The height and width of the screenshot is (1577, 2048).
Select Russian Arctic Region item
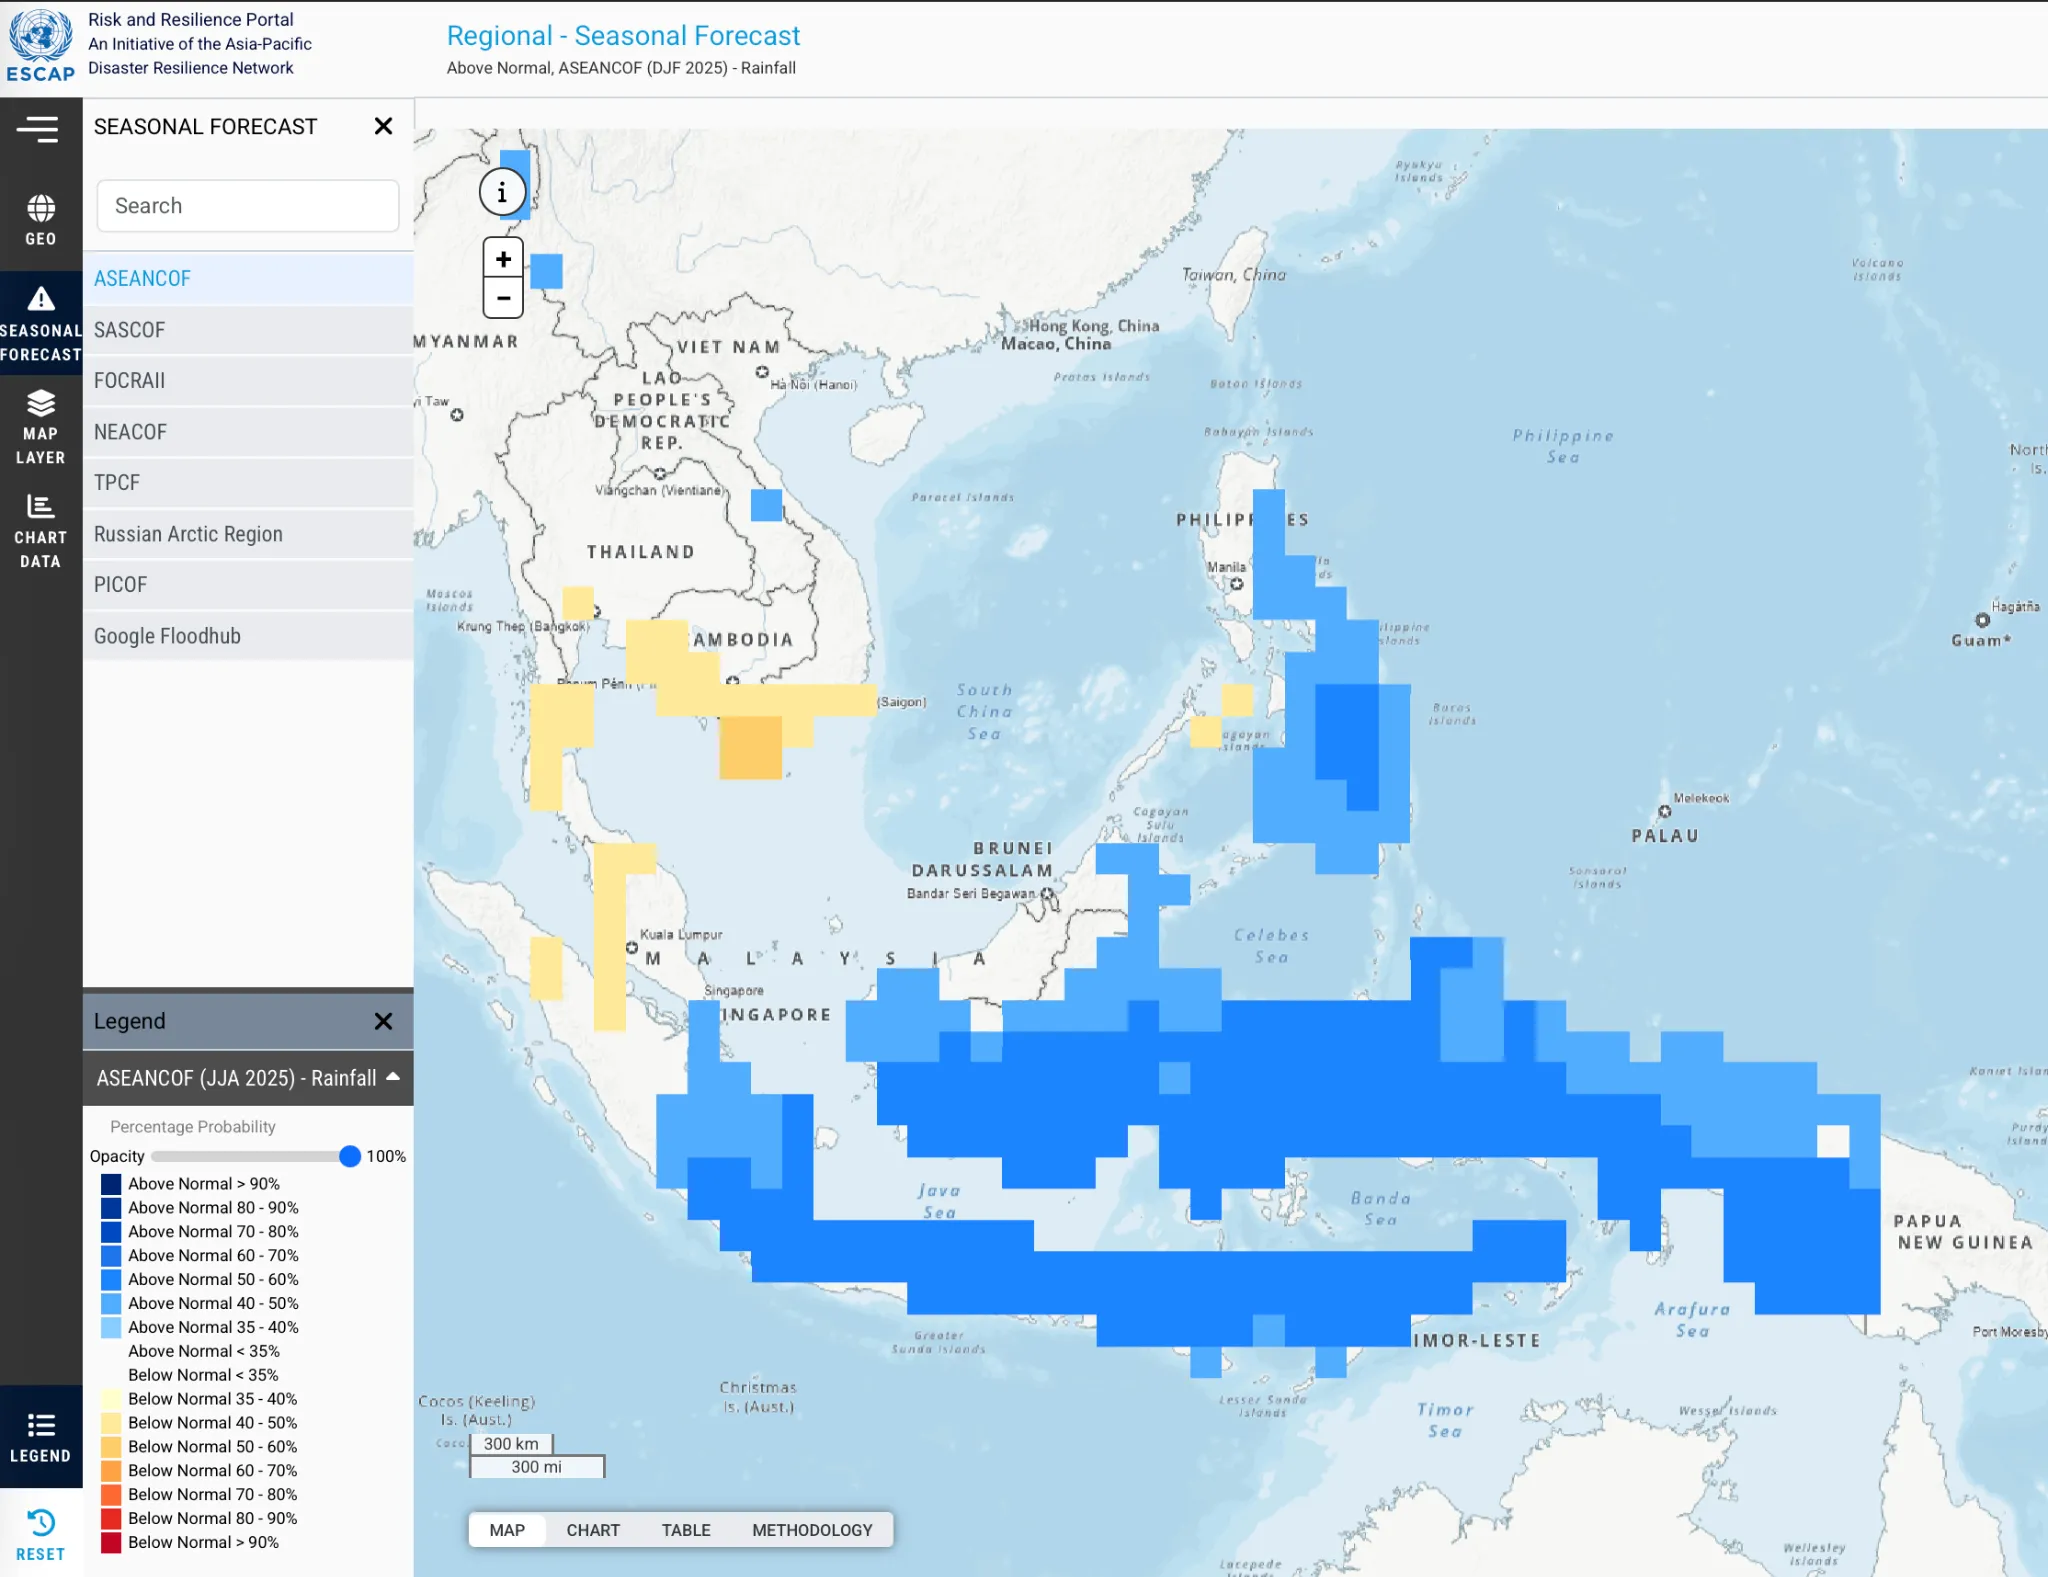click(x=248, y=534)
